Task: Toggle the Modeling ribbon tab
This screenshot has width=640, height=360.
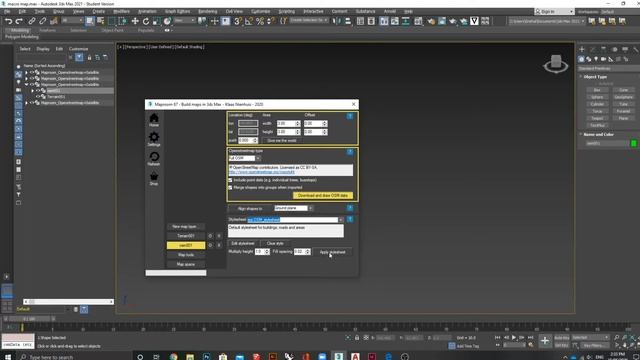Action: [20, 30]
